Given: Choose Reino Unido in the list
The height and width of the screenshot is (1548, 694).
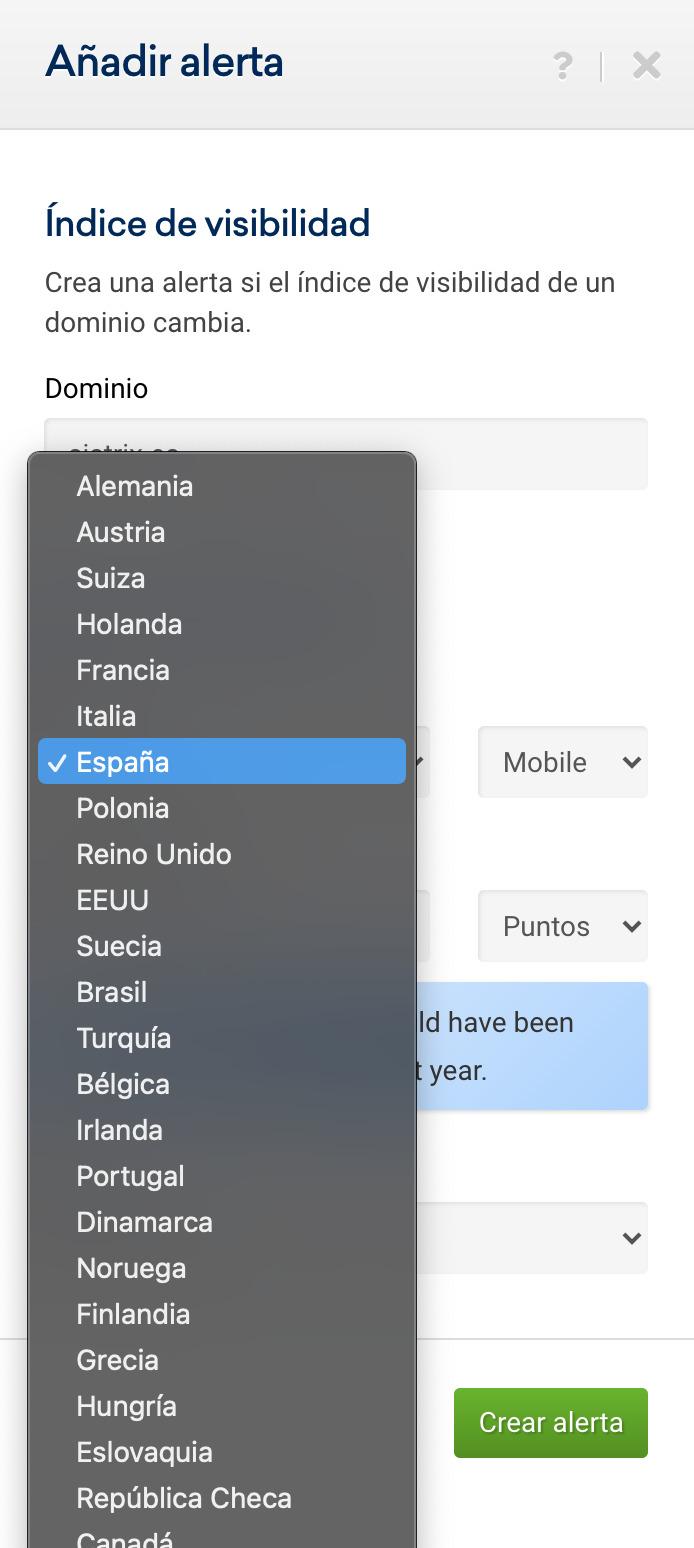Looking at the screenshot, I should [154, 854].
